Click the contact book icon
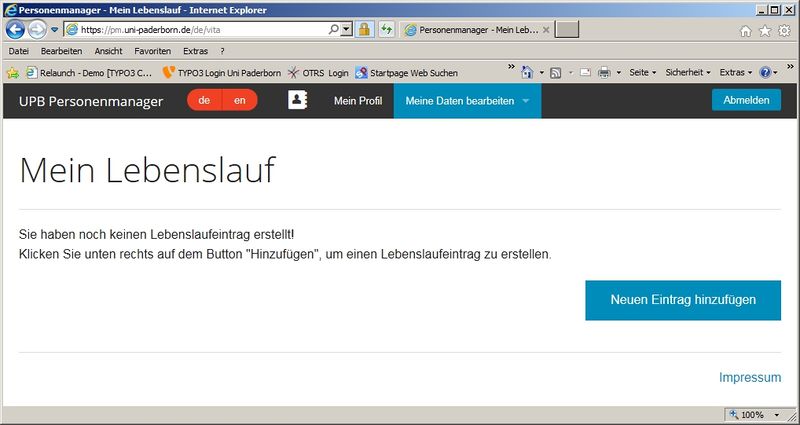Viewport: 800px width, 425px height. tap(297, 100)
